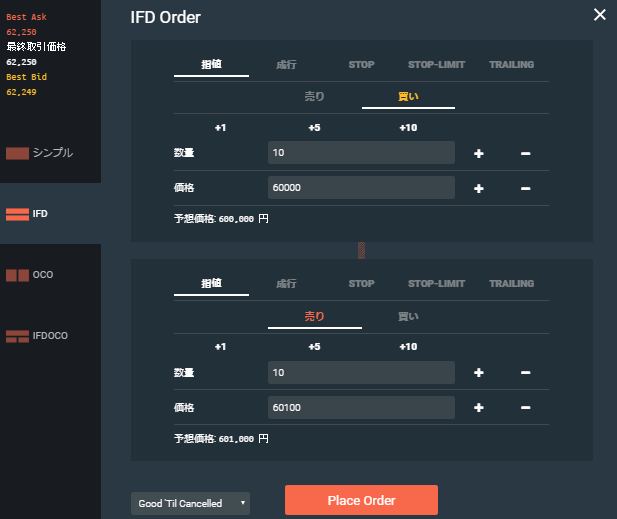This screenshot has height=519, width=617.
Task: Toggle first order side to 売り
Action: click(314, 97)
